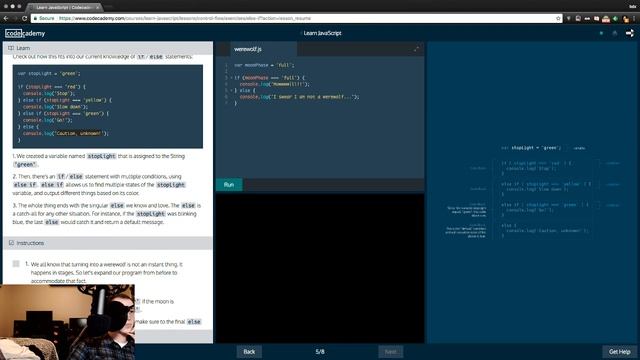Click the macOS green window maximize dot

(19, 7)
